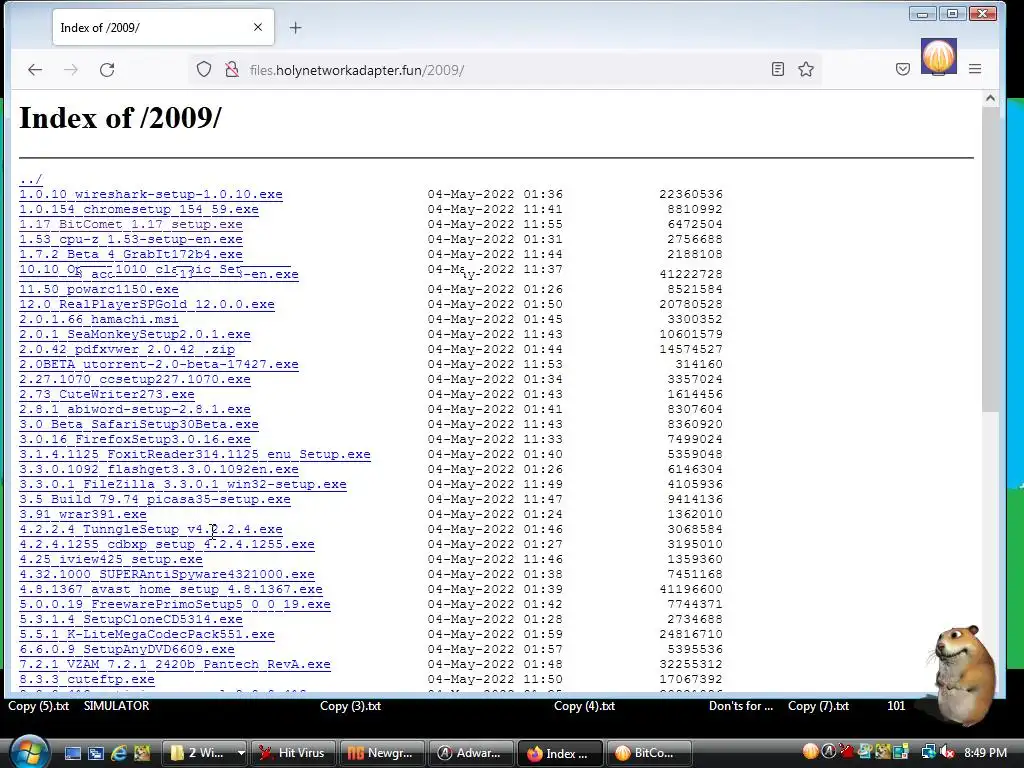This screenshot has width=1024, height=768.
Task: Open iview425_setup.exe link
Action: point(110,559)
